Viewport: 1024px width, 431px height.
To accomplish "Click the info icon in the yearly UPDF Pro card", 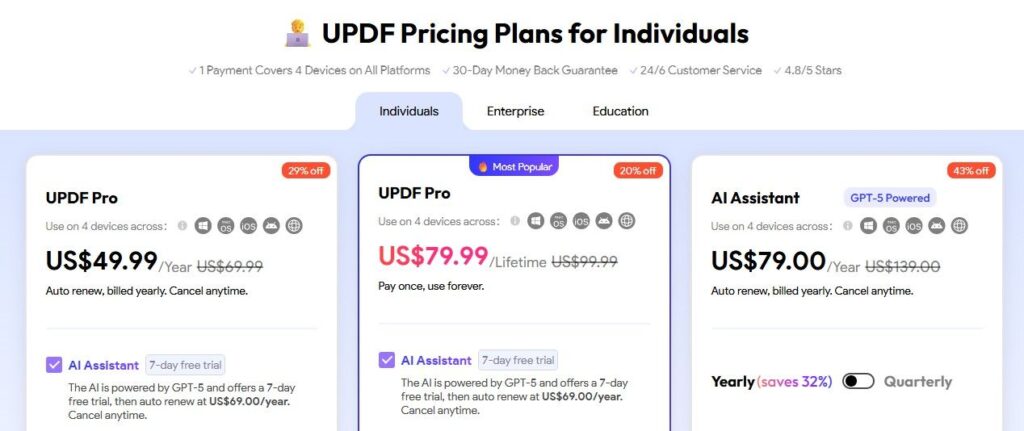I will pyautogui.click(x=182, y=226).
